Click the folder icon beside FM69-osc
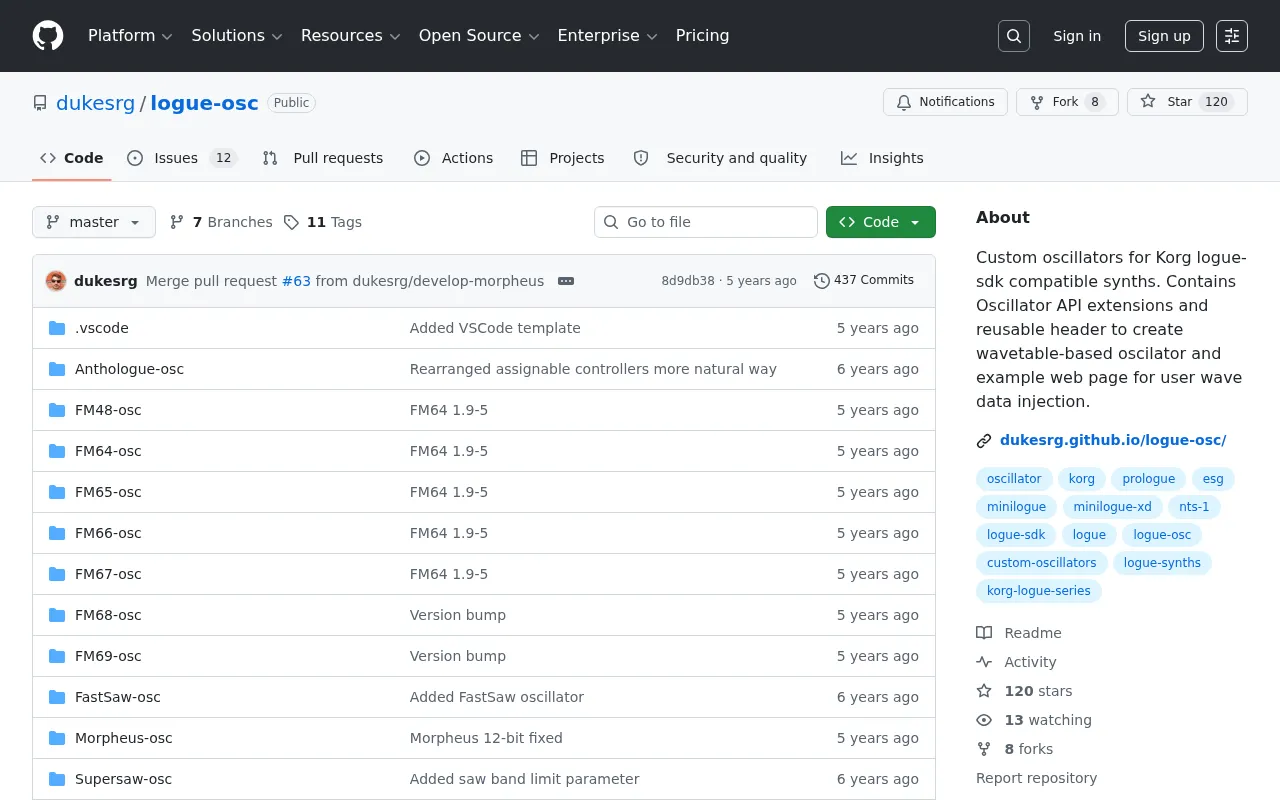Image resolution: width=1280 pixels, height=800 pixels. 57,656
